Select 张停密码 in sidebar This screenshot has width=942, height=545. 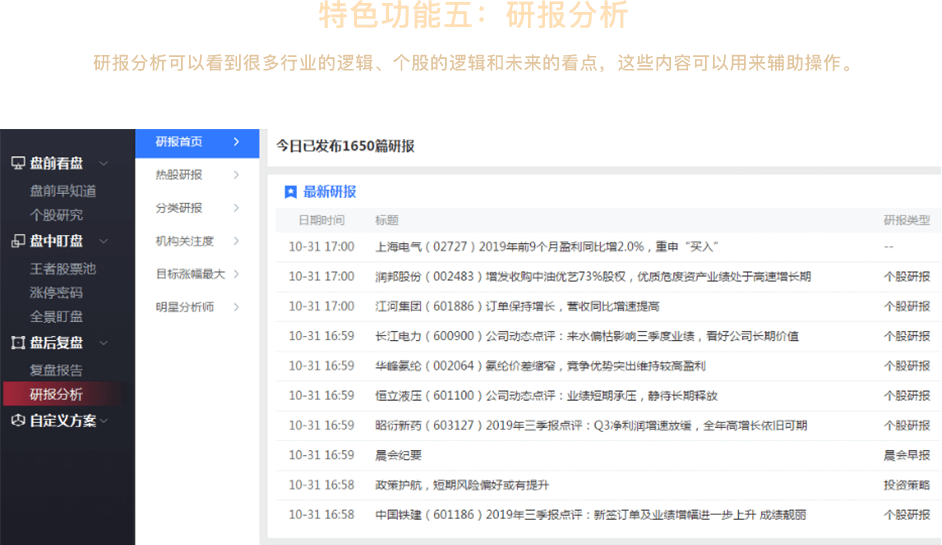pos(56,293)
